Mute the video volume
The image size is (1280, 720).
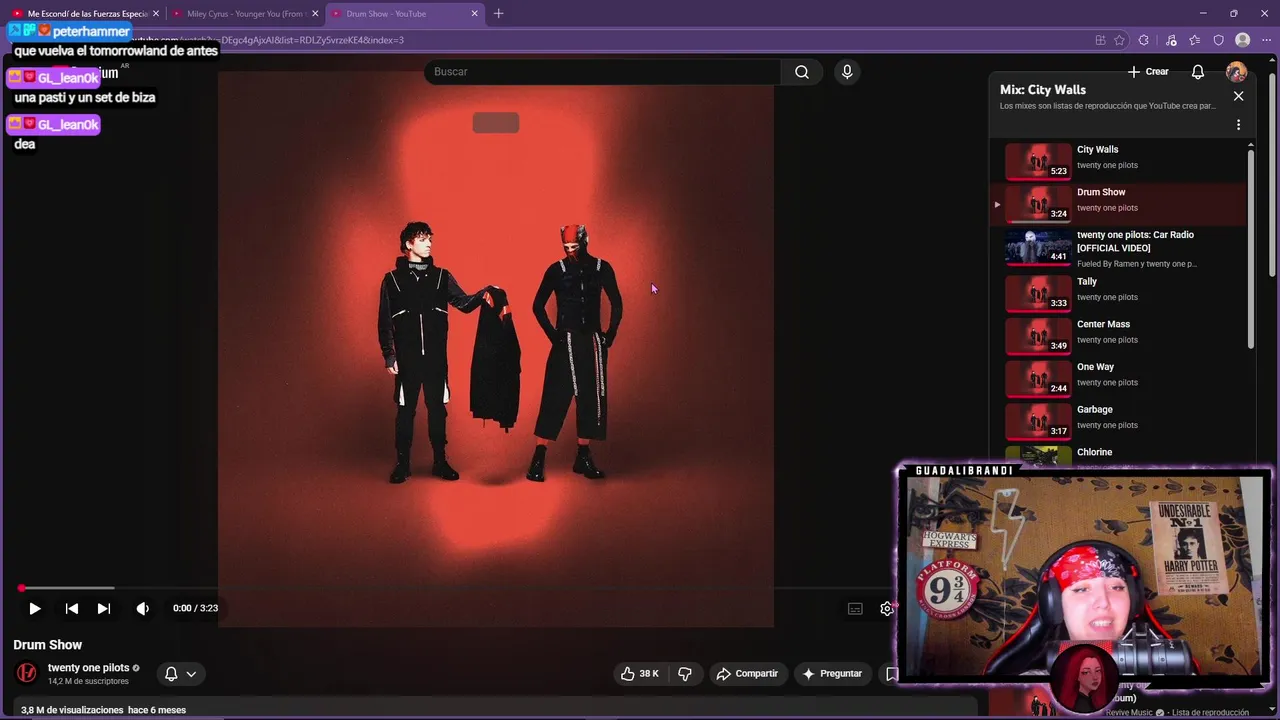pos(143,608)
